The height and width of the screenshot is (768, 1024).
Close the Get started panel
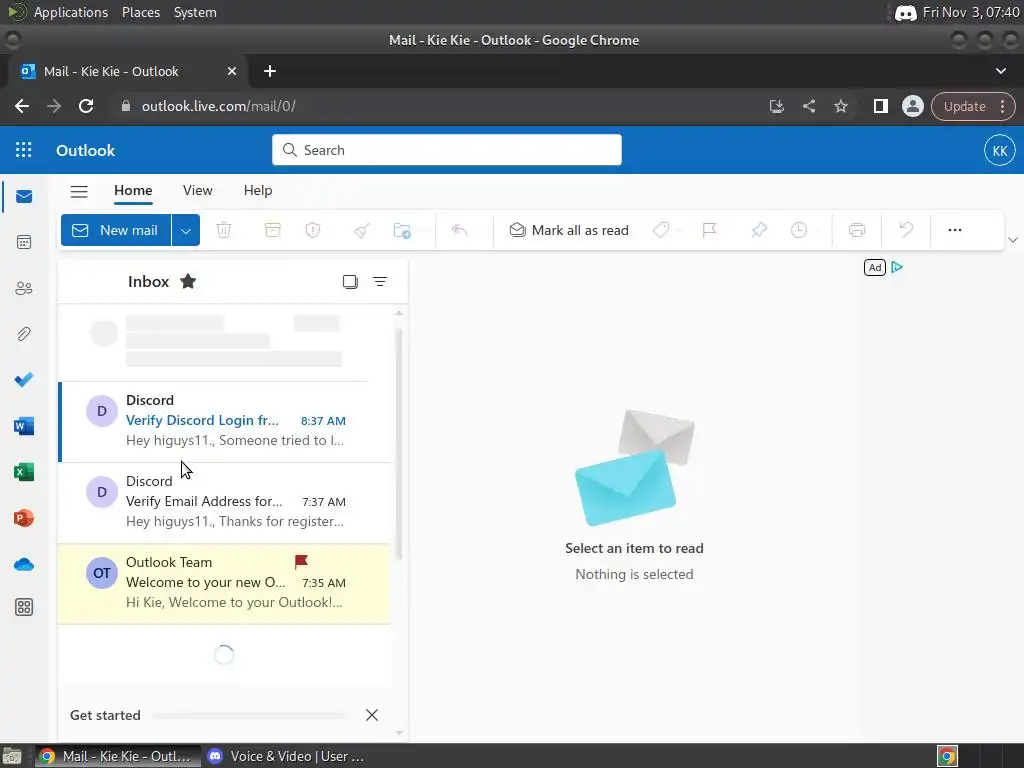coord(372,715)
